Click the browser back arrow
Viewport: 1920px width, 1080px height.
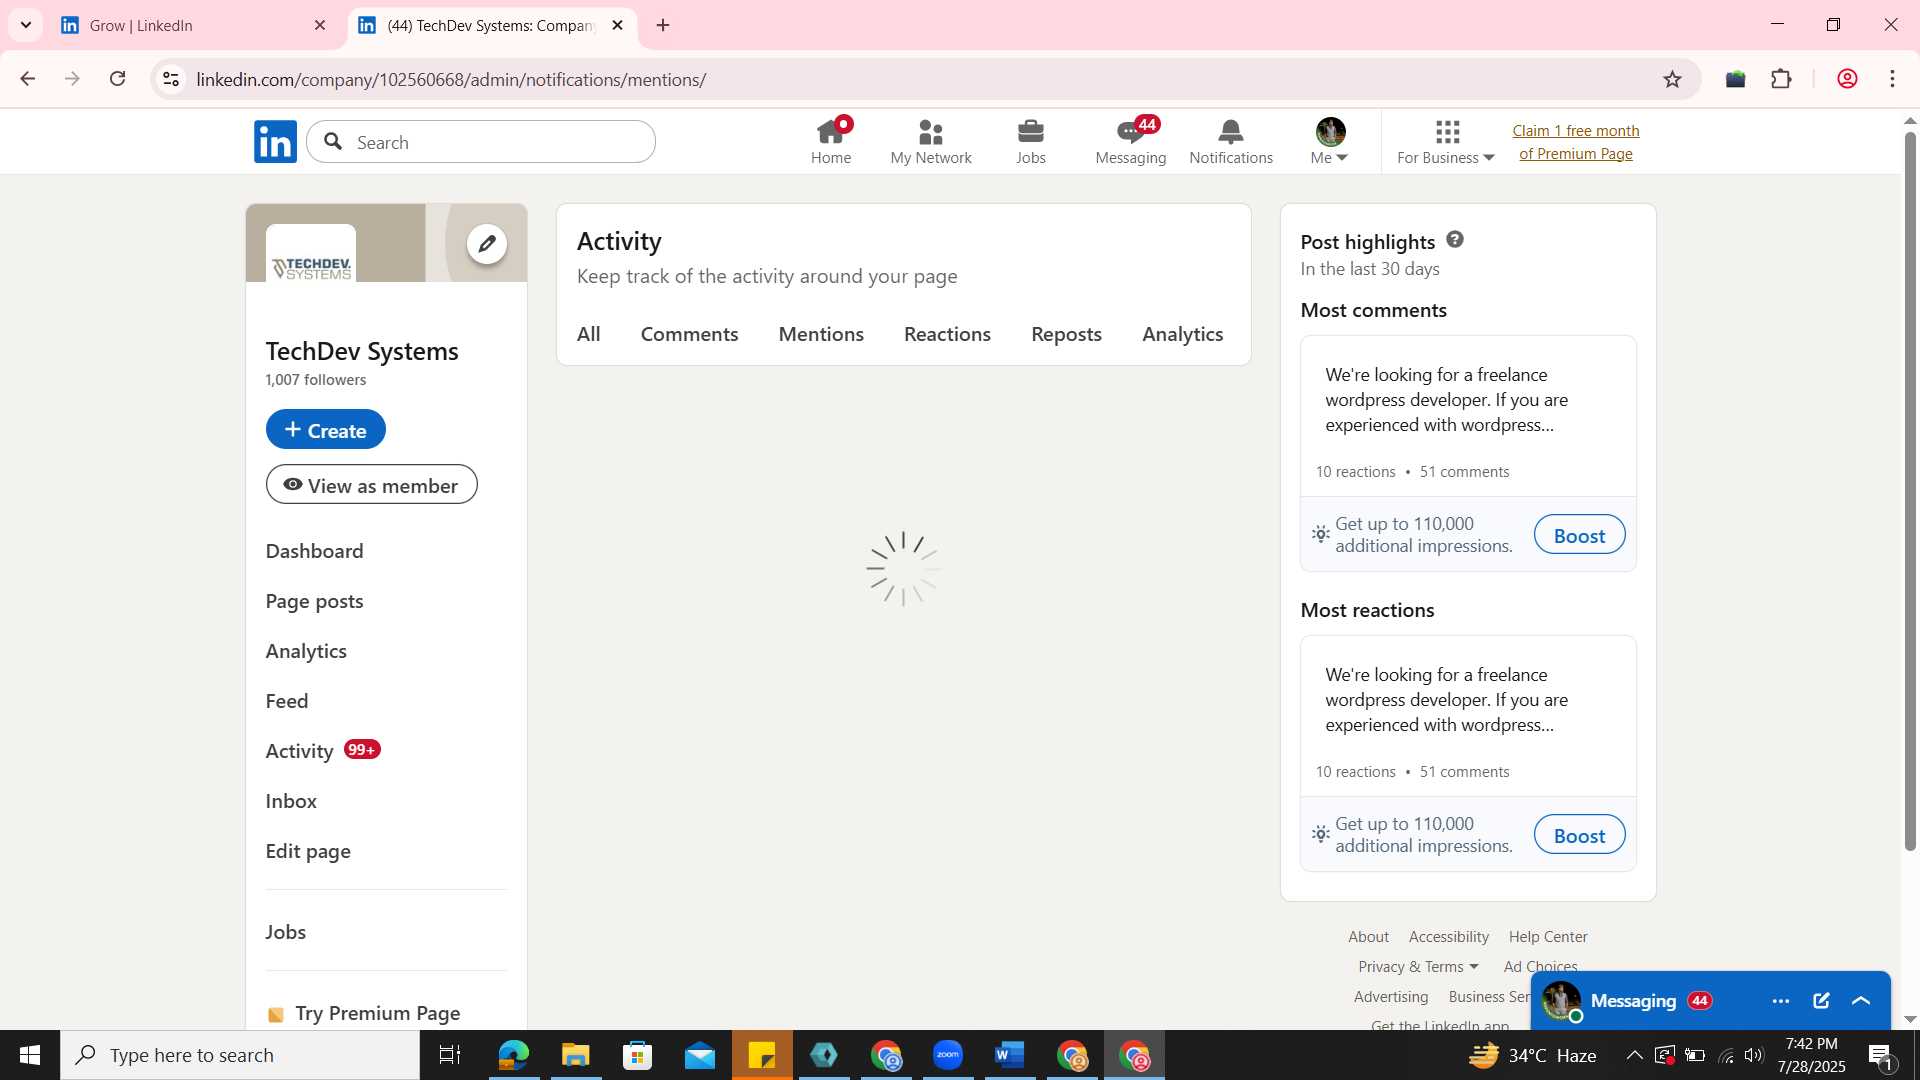[28, 79]
